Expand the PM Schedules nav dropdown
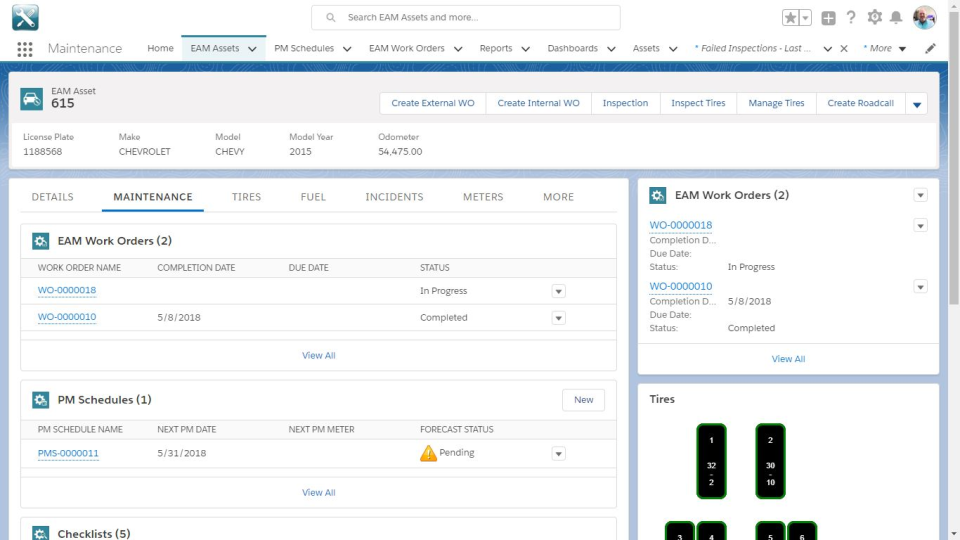 [x=347, y=49]
